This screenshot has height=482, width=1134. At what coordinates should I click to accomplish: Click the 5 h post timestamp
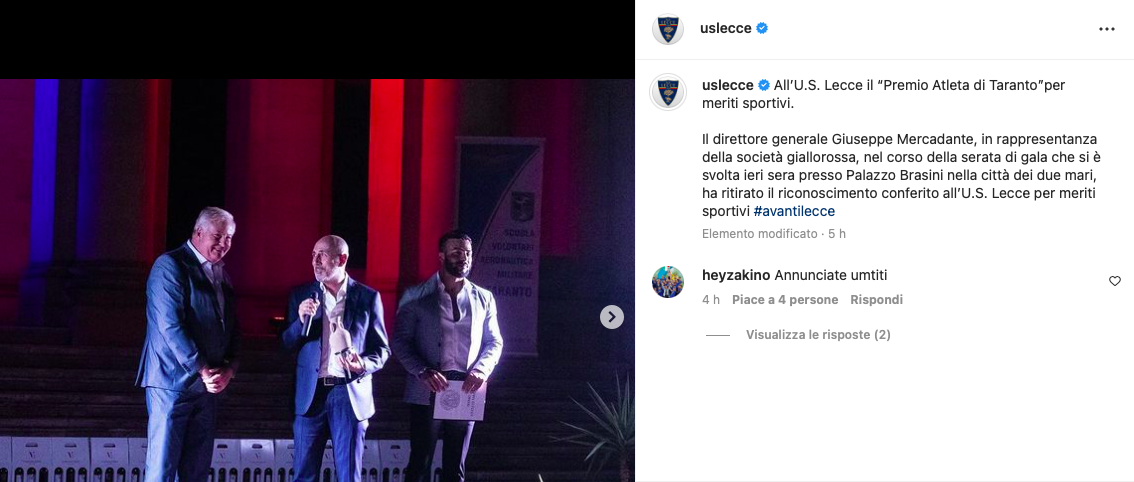837,234
